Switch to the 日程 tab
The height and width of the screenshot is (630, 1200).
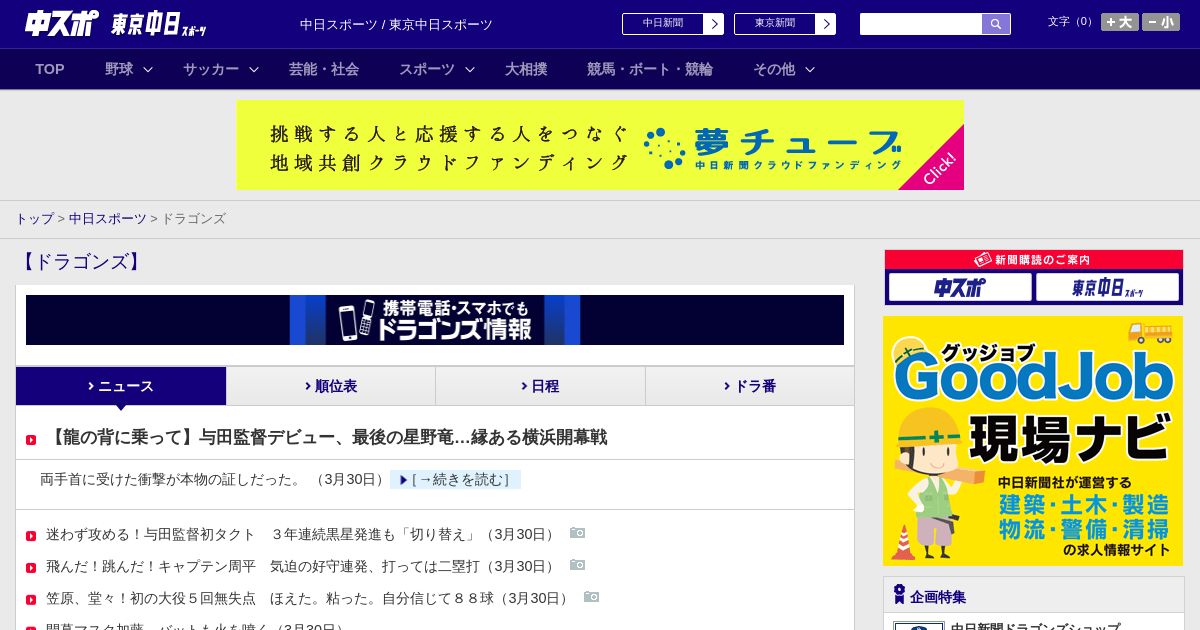(x=540, y=386)
